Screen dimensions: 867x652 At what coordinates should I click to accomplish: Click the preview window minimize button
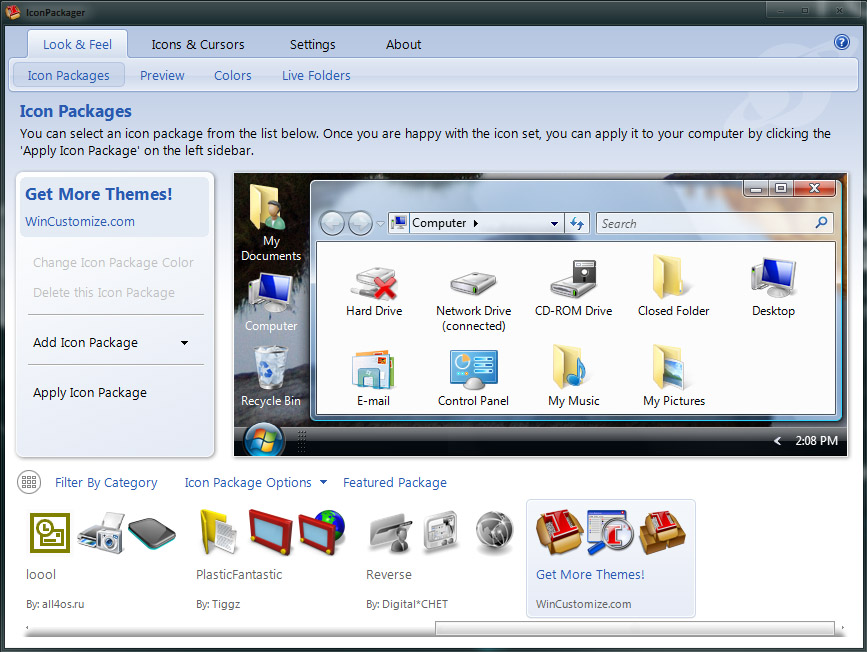pos(756,189)
